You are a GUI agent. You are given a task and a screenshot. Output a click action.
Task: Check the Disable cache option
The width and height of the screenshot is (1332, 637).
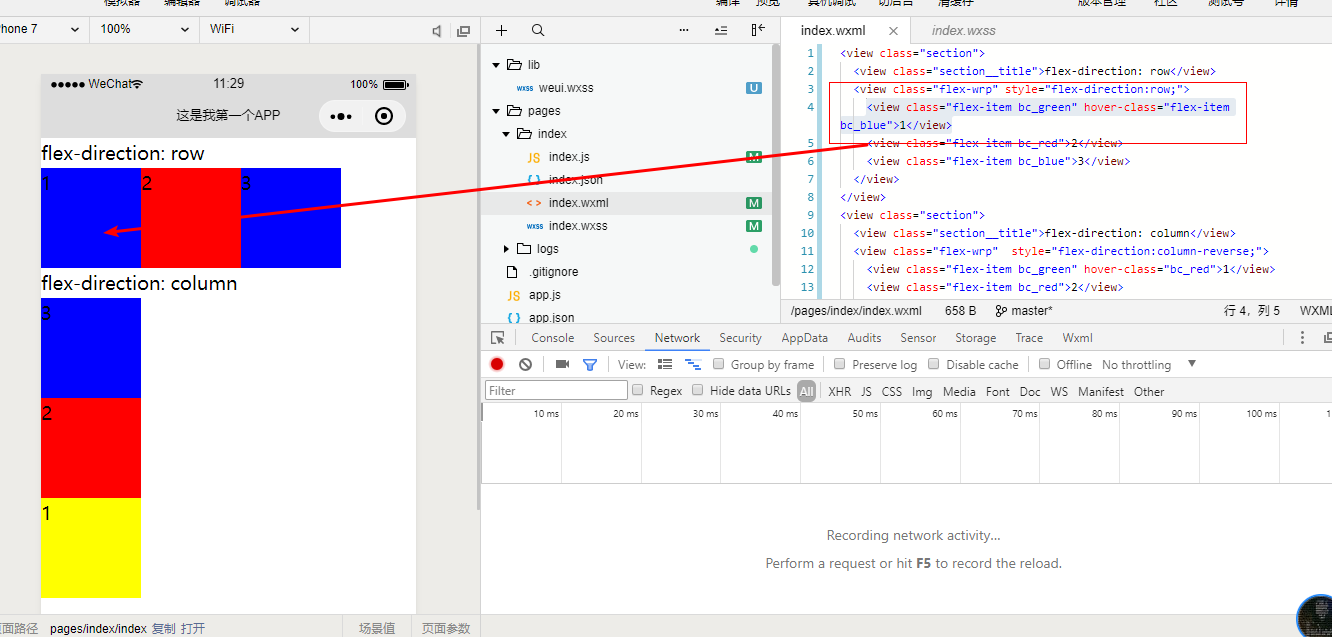click(x=934, y=364)
